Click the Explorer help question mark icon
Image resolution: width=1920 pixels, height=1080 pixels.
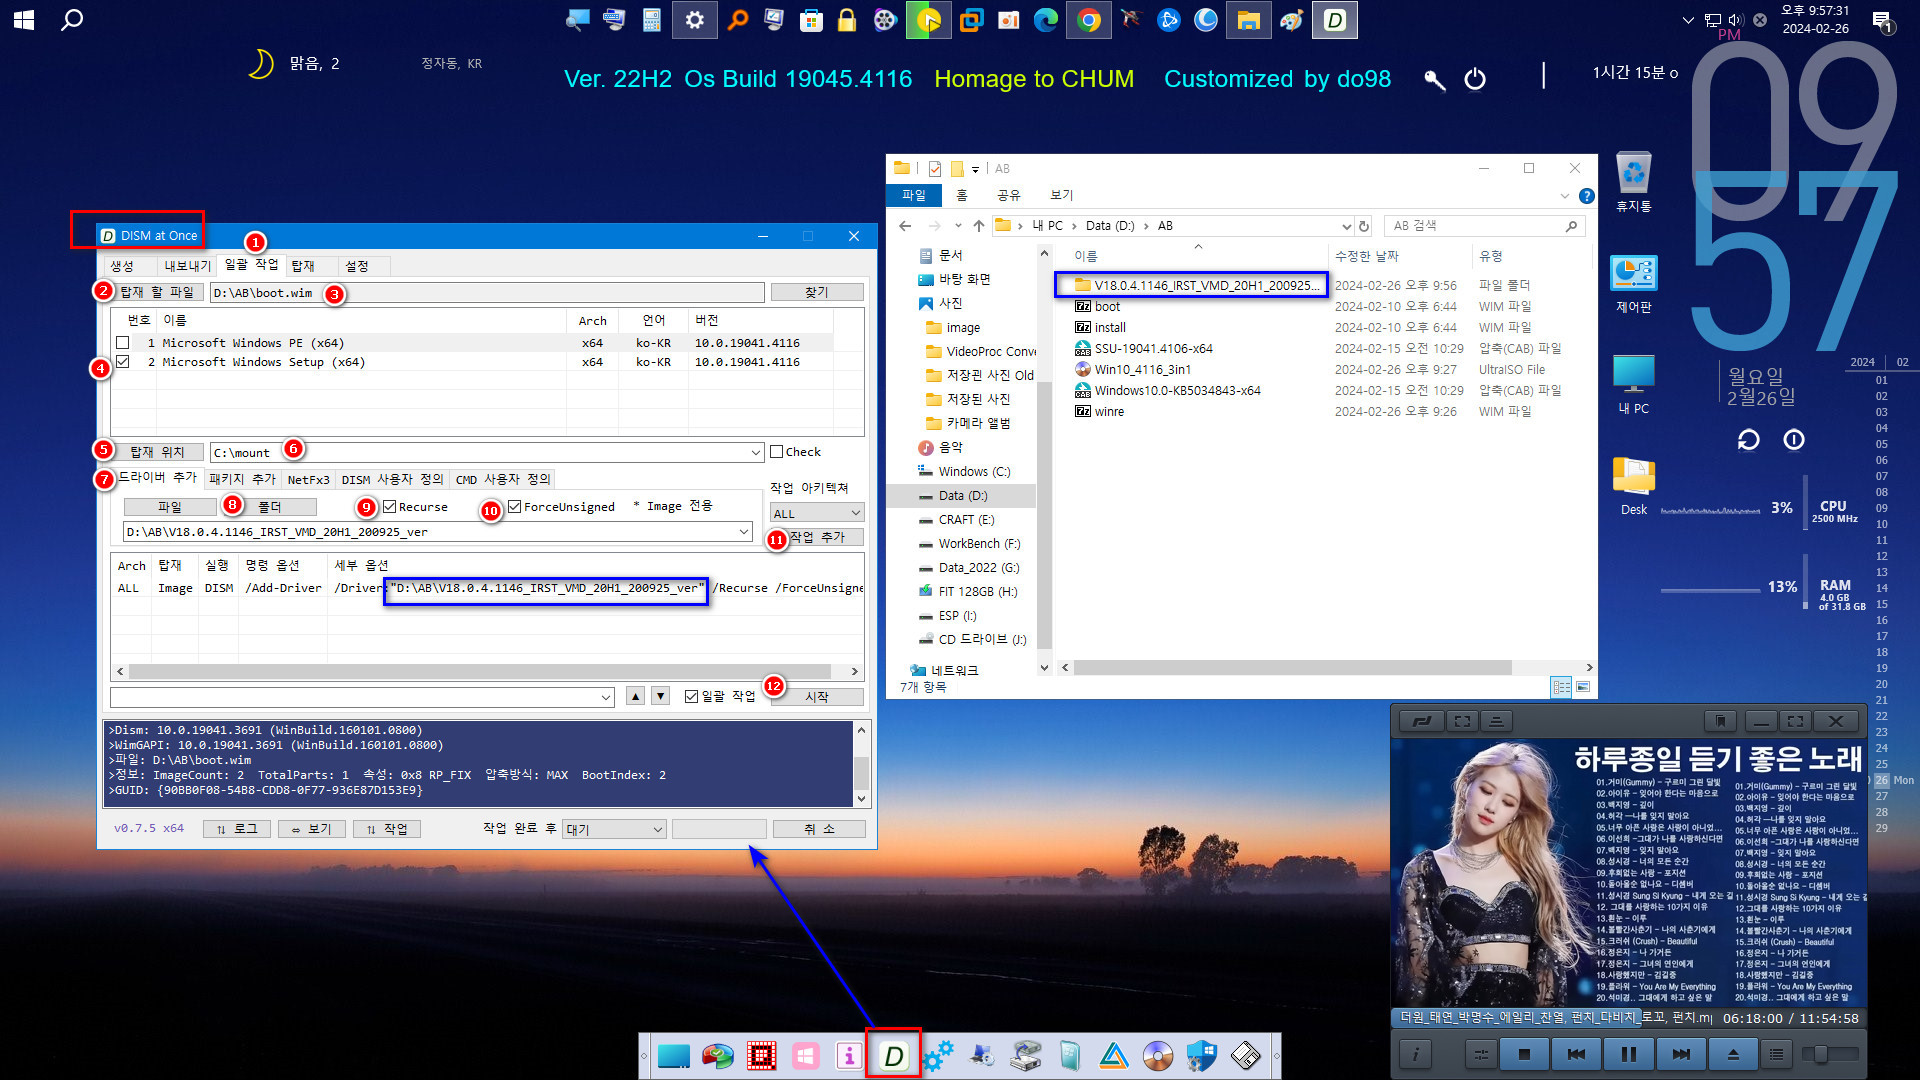[x=1586, y=196]
